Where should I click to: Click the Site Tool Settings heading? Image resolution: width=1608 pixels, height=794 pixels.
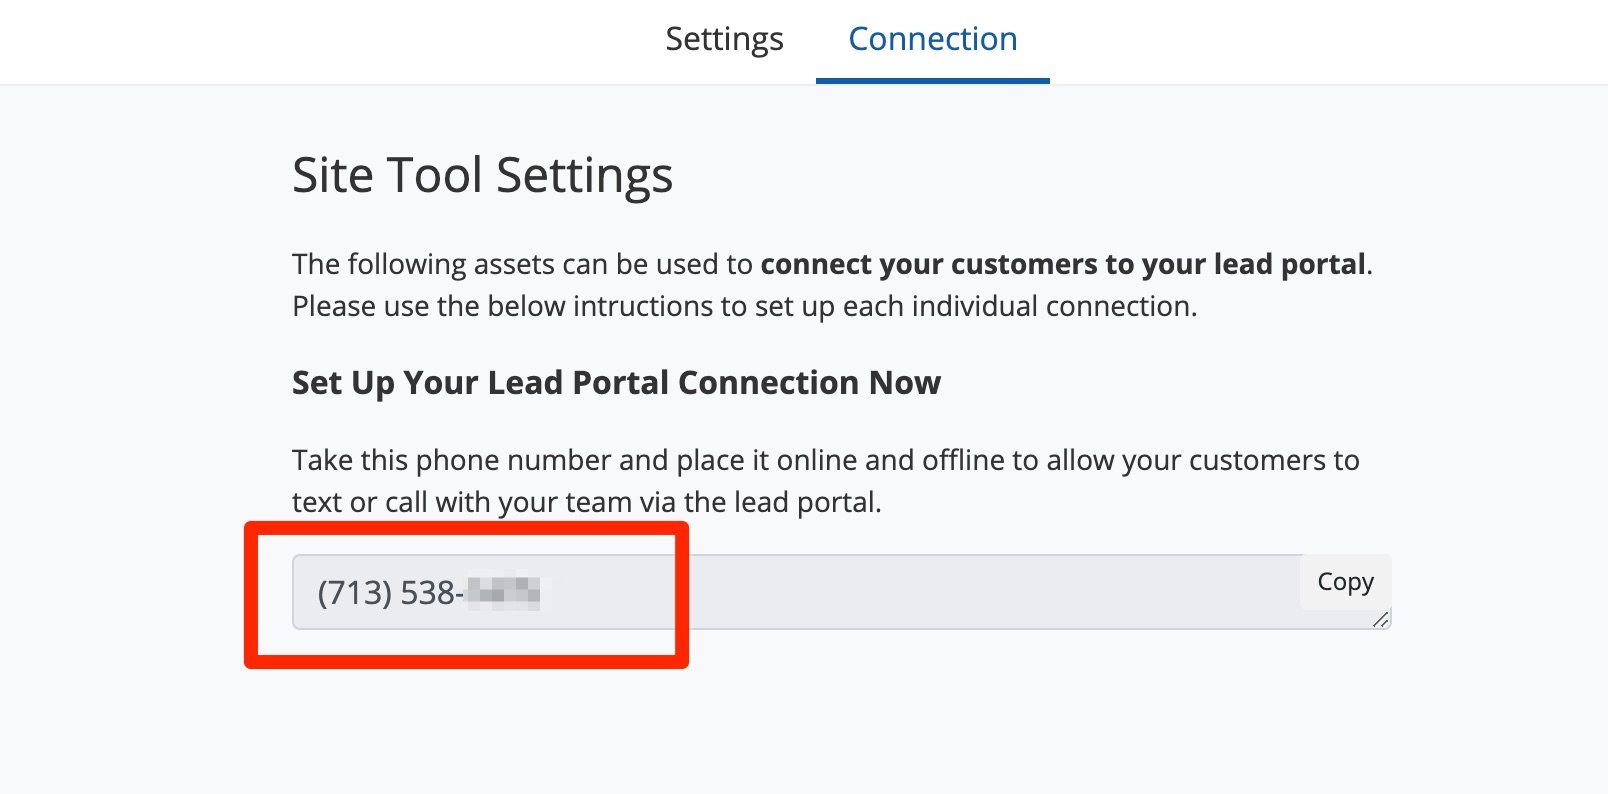(x=482, y=175)
